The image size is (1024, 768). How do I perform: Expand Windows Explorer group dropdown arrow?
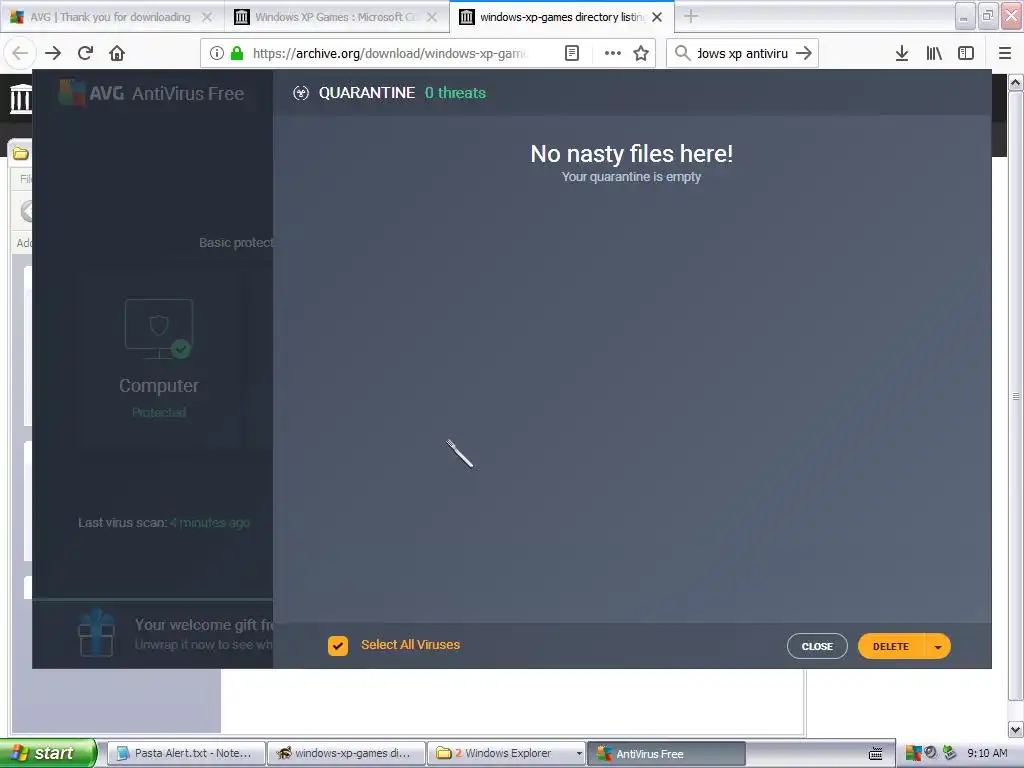(x=579, y=754)
